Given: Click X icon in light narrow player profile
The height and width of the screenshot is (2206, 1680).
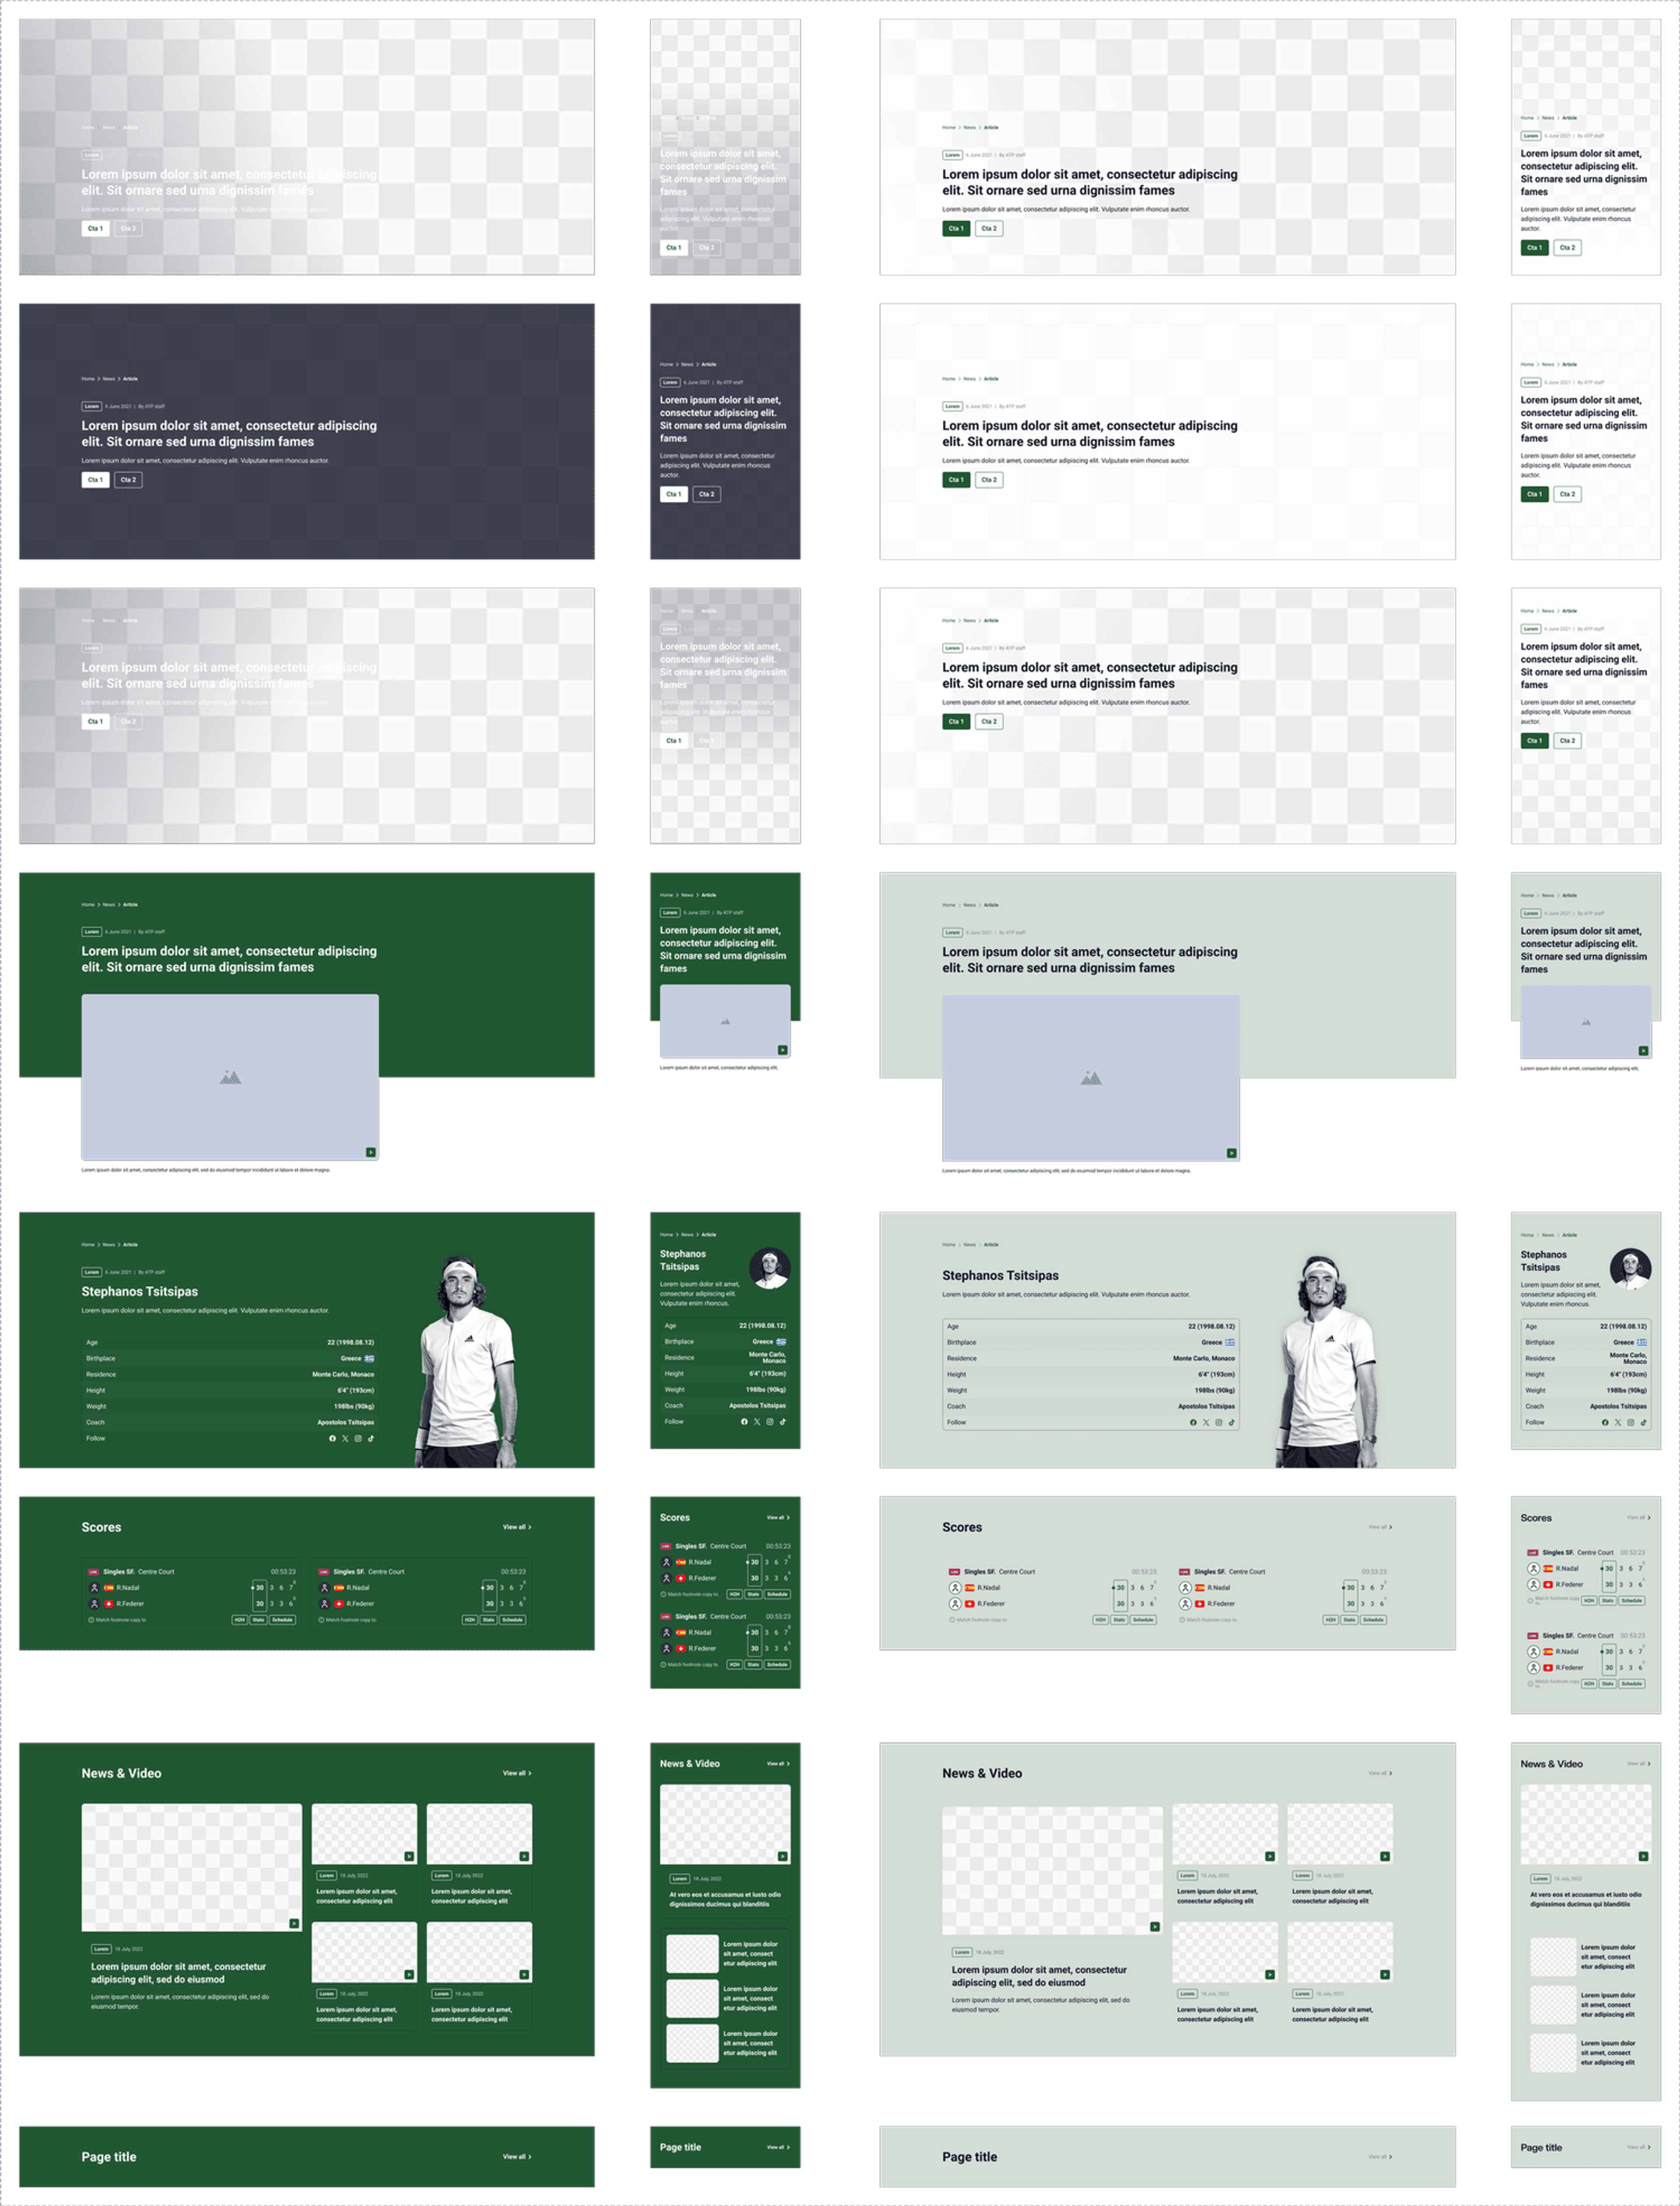Looking at the screenshot, I should point(1617,1422).
